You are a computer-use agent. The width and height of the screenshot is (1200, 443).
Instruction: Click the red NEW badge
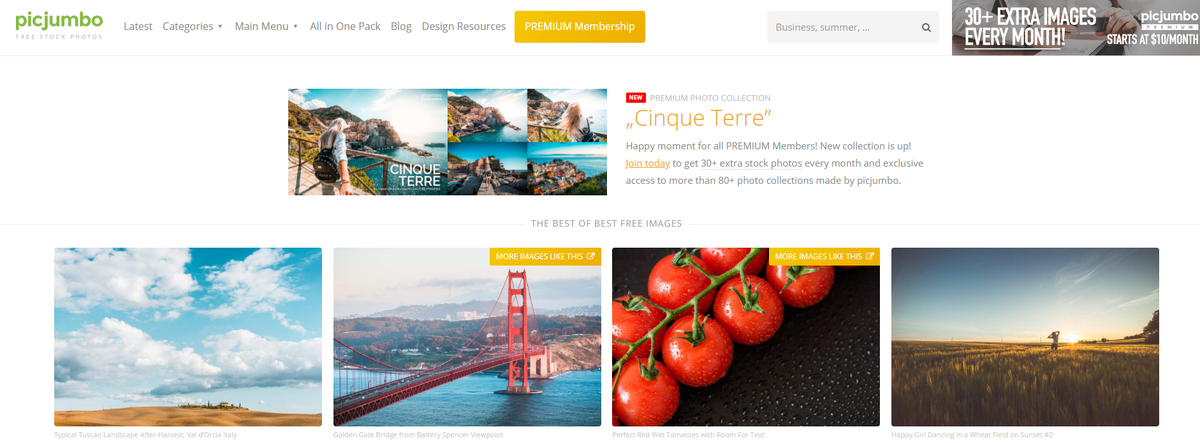coord(635,98)
